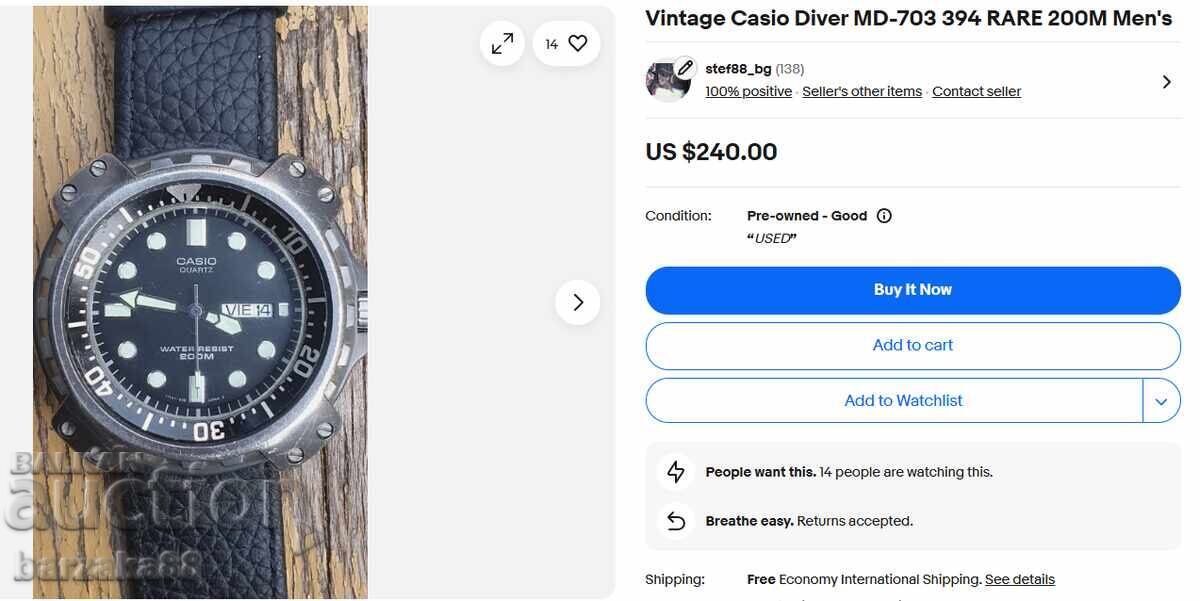Click the heart icon to favorite the listing

[x=577, y=43]
